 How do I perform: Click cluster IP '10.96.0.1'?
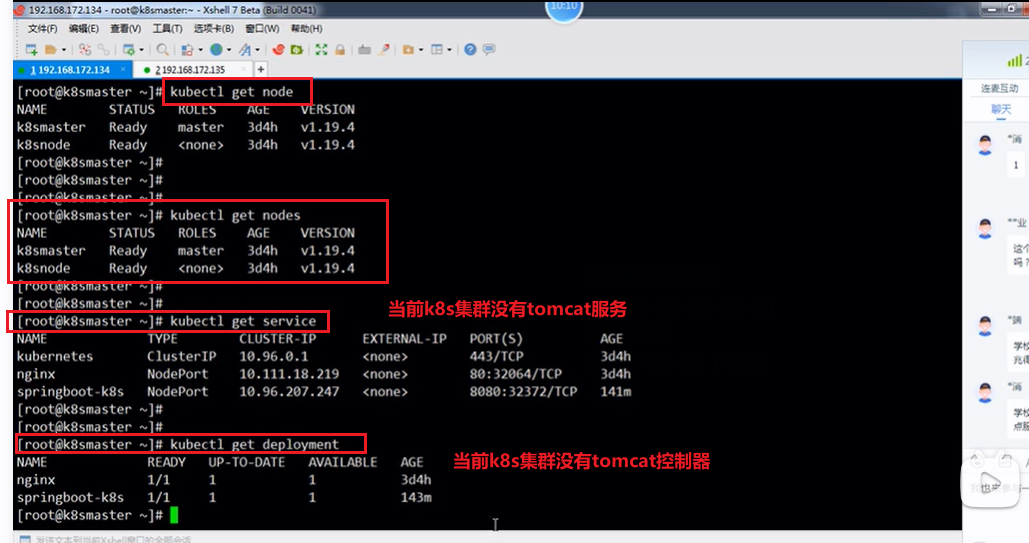point(274,357)
